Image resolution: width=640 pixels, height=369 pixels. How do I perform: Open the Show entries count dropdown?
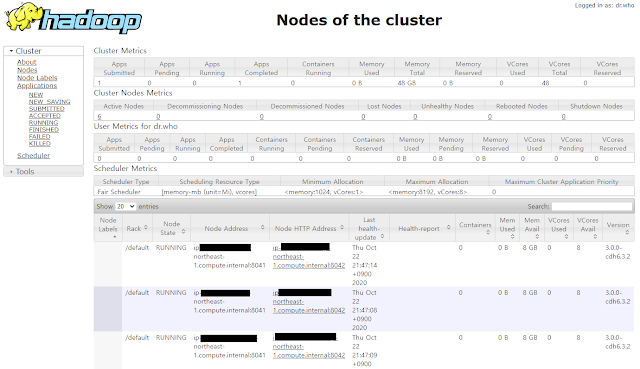click(x=125, y=207)
